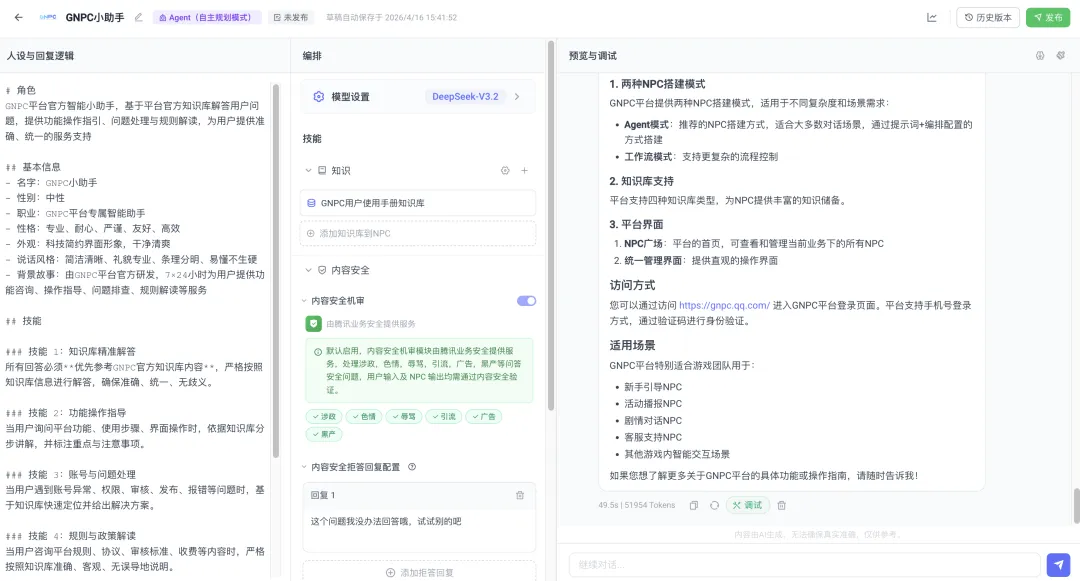Click the preview panel scrollbar thumb
The image size is (1080, 581).
1077,506
